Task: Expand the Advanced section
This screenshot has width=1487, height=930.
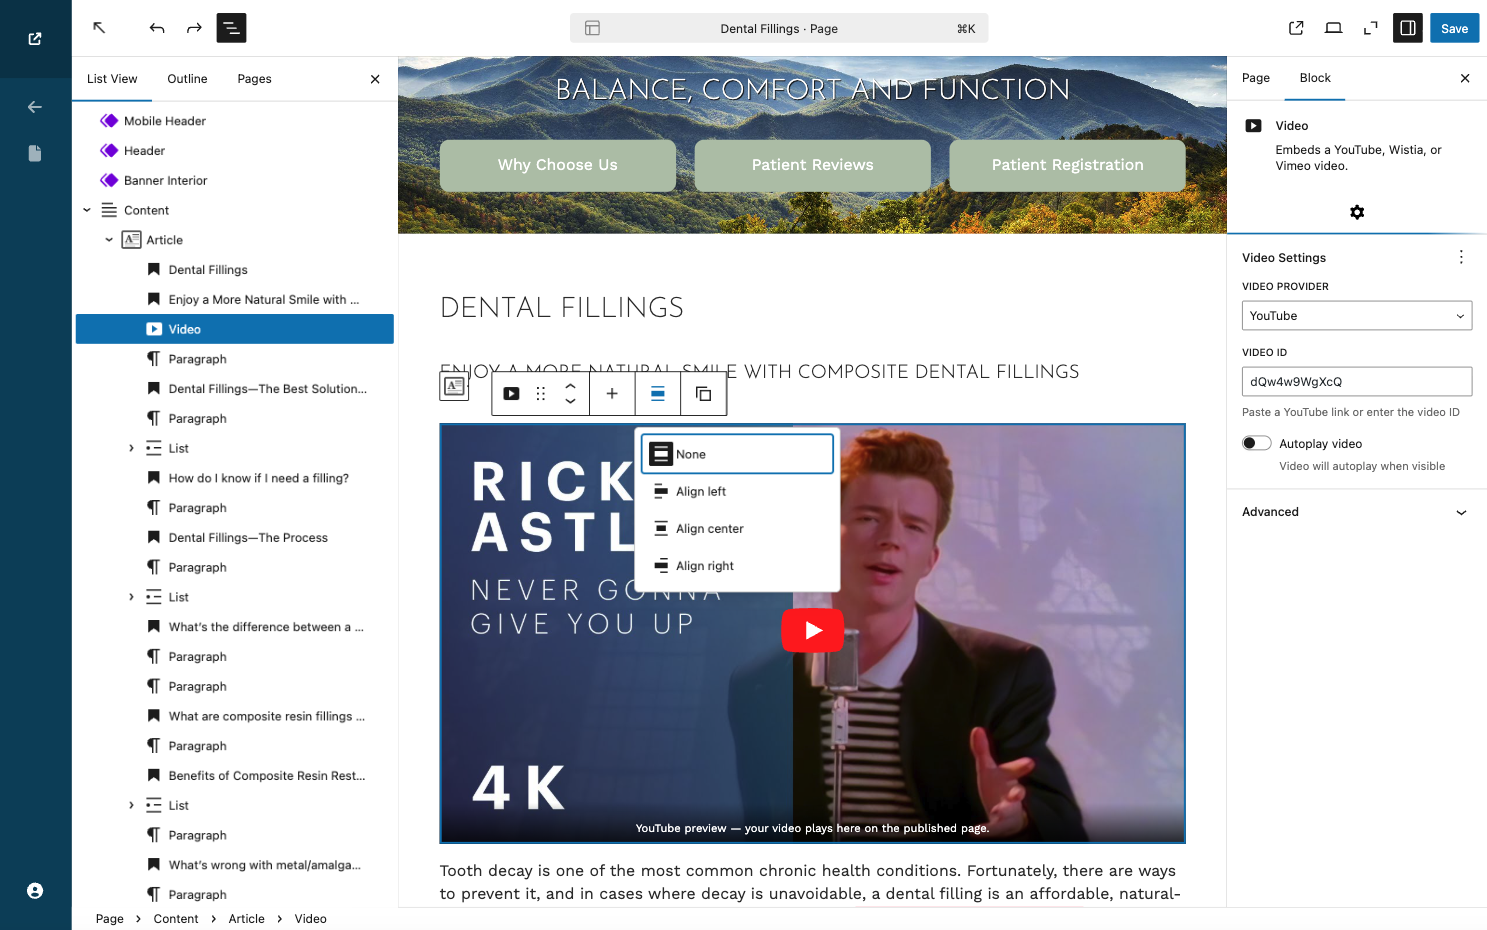Action: (x=1357, y=512)
